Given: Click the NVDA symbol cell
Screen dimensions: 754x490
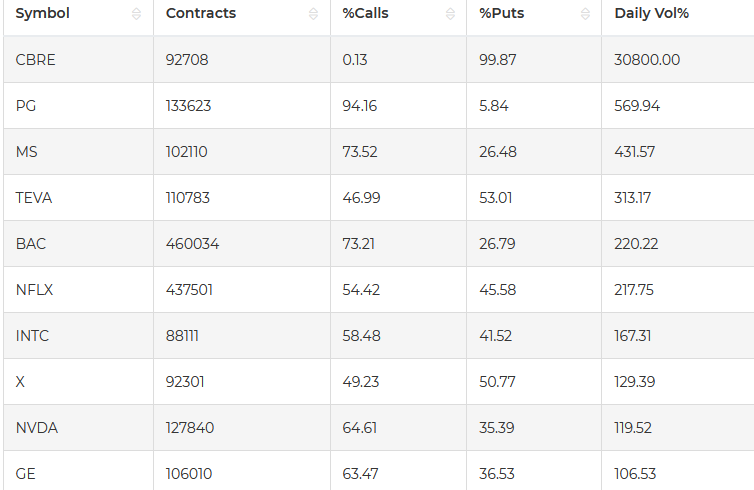Looking at the screenshot, I should point(37,428).
